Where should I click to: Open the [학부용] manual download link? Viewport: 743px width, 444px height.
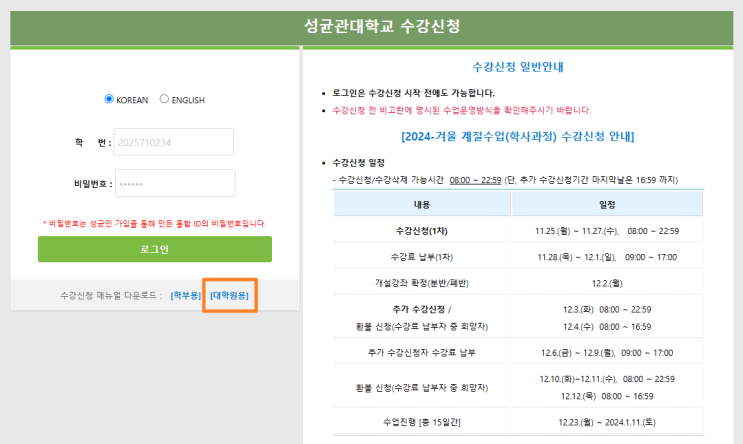(186, 296)
